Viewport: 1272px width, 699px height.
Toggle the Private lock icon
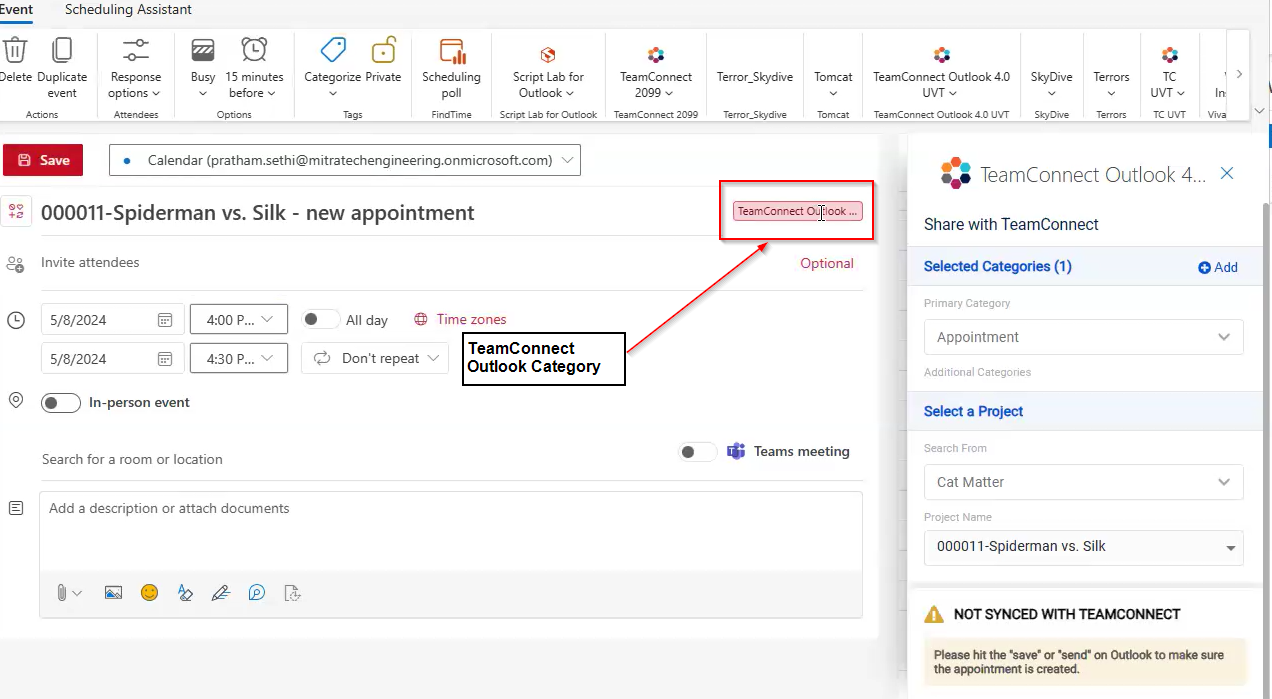click(383, 50)
